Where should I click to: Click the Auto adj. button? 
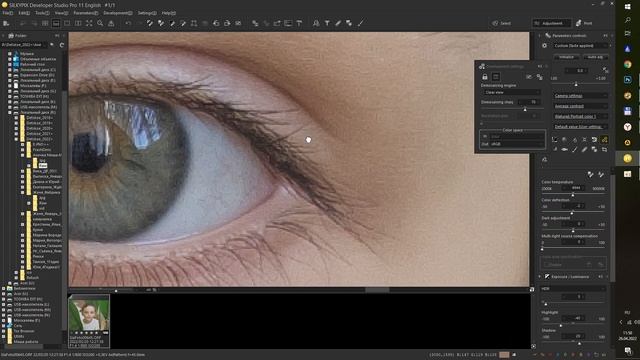(595, 57)
